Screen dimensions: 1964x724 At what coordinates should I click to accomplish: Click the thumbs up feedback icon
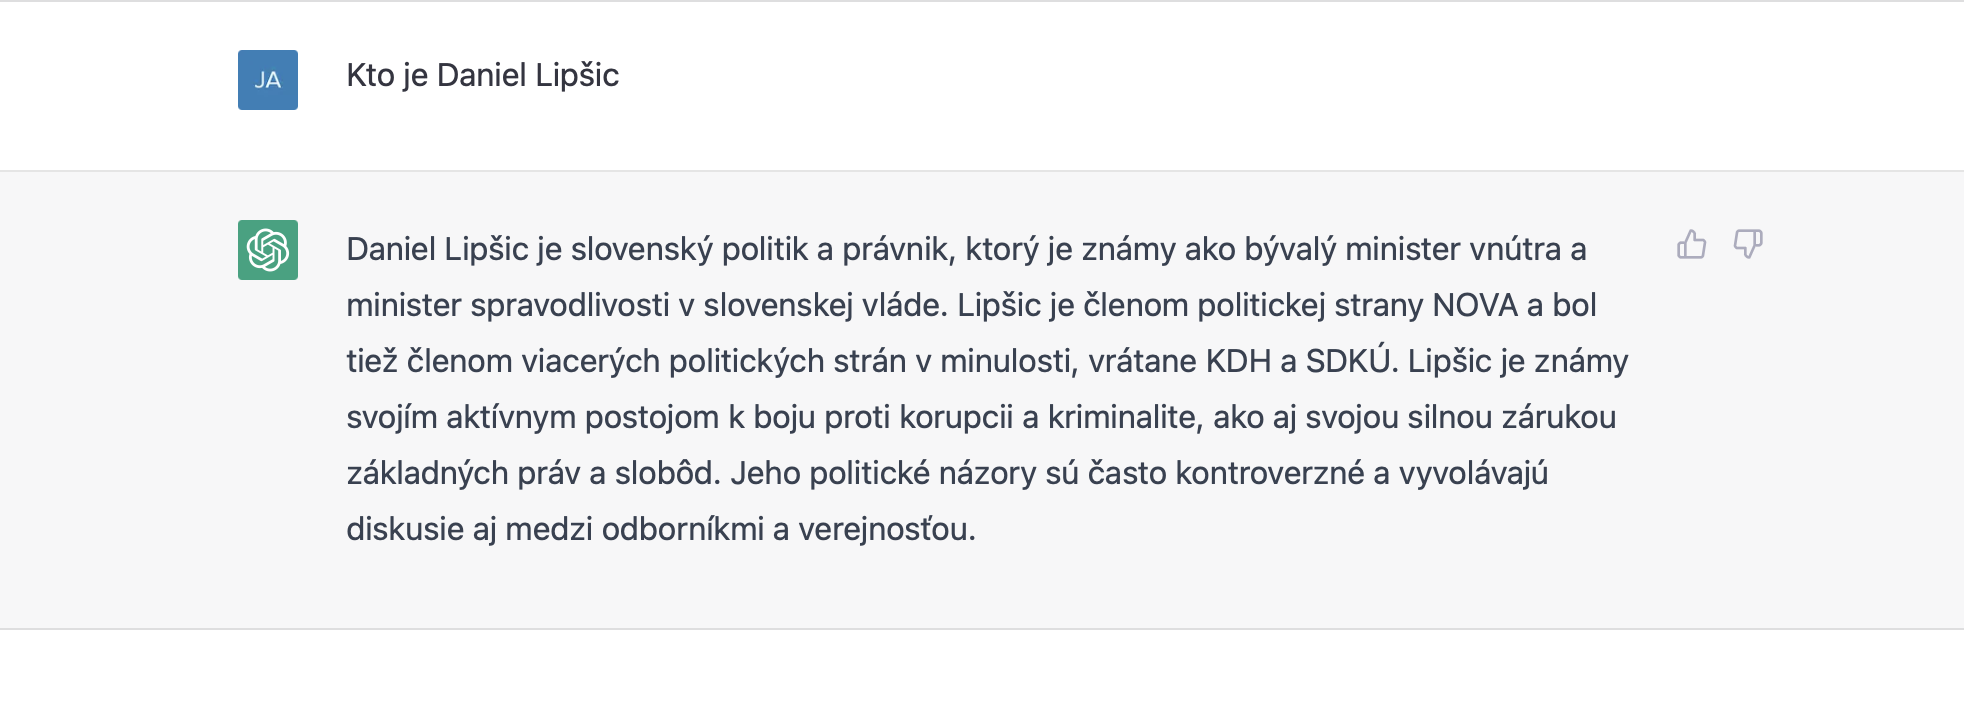click(x=1691, y=244)
